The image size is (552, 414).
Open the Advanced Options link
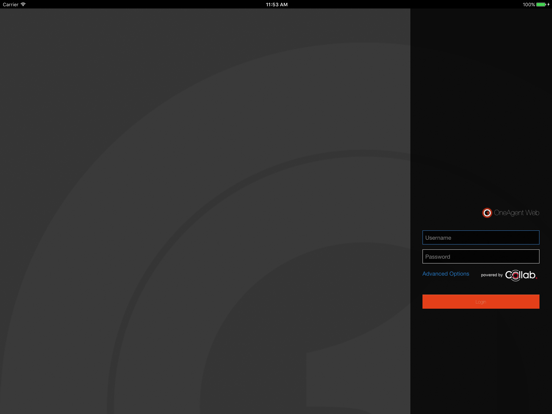point(445,274)
